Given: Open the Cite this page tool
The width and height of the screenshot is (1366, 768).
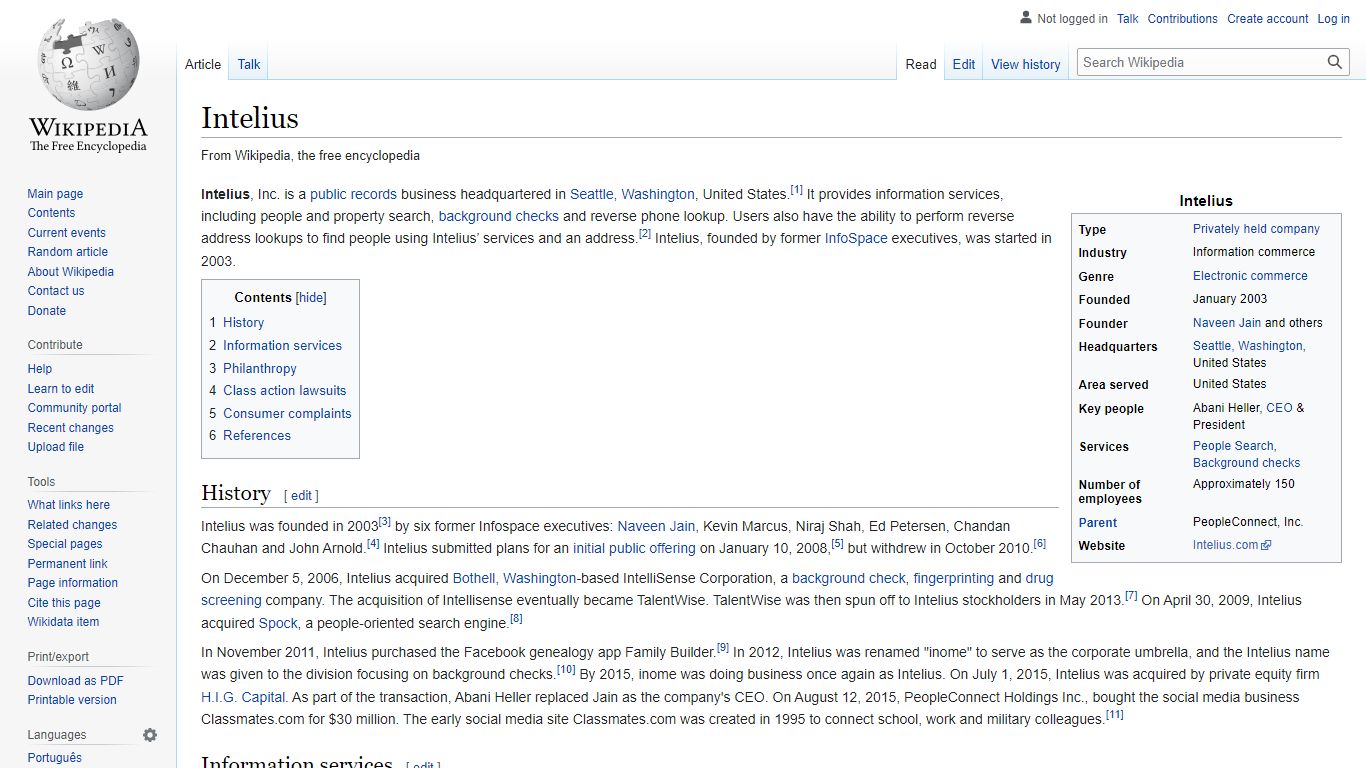Looking at the screenshot, I should click(63, 602).
